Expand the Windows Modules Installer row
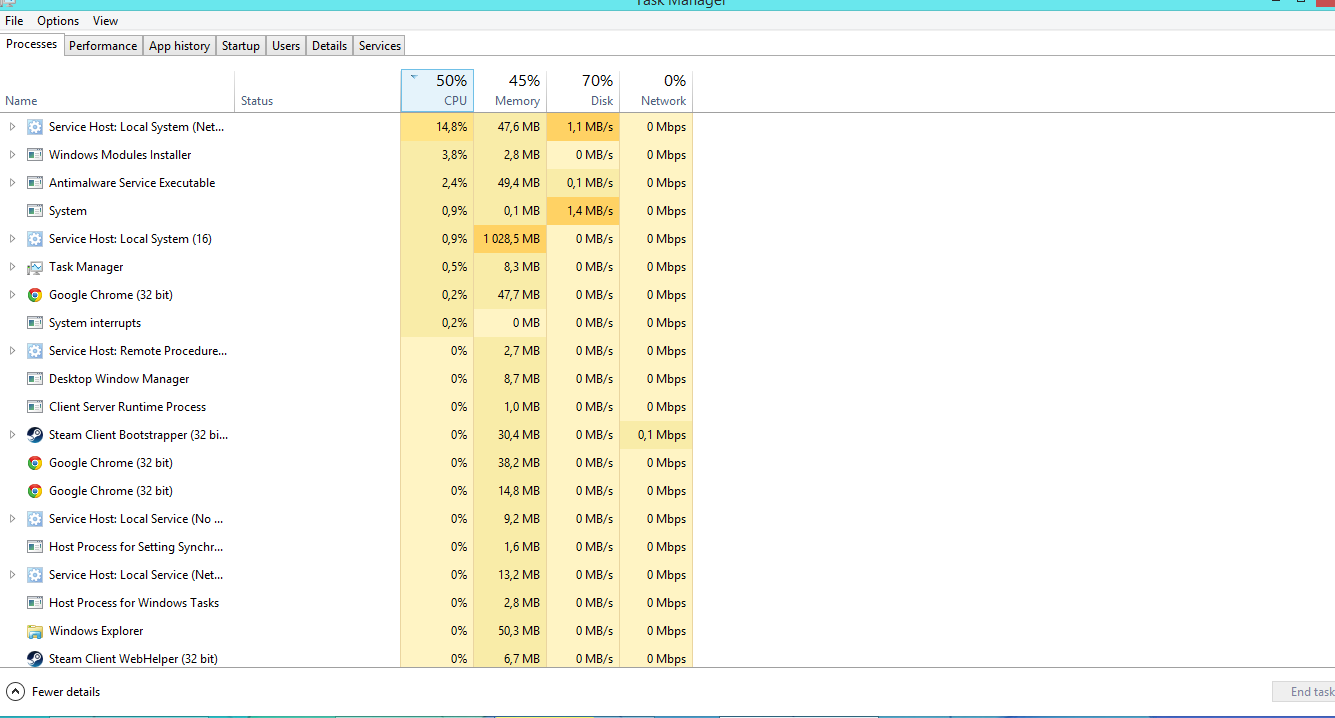The width and height of the screenshot is (1335, 718). (12, 155)
